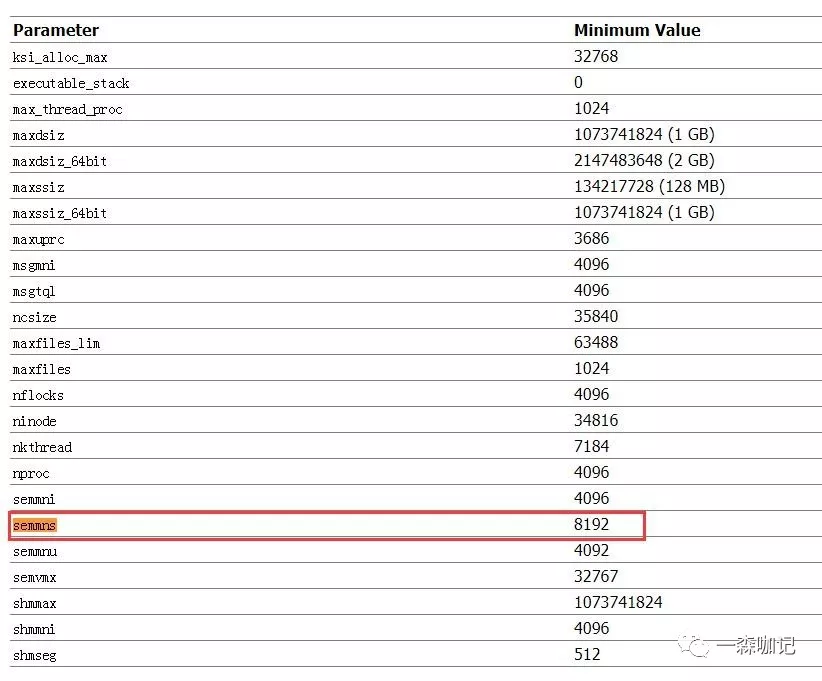Click the ncsize value 35840
This screenshot has height=681, width=822.
tap(596, 316)
